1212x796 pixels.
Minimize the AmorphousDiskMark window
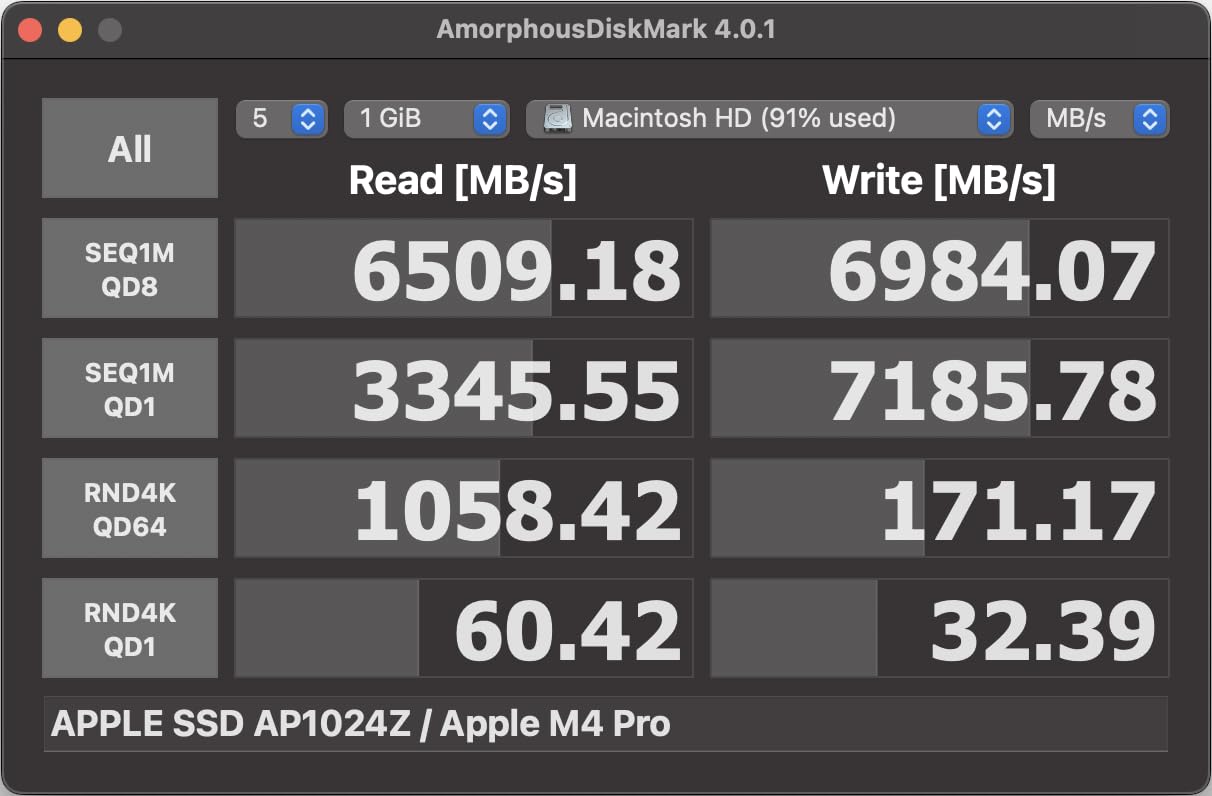pos(70,30)
